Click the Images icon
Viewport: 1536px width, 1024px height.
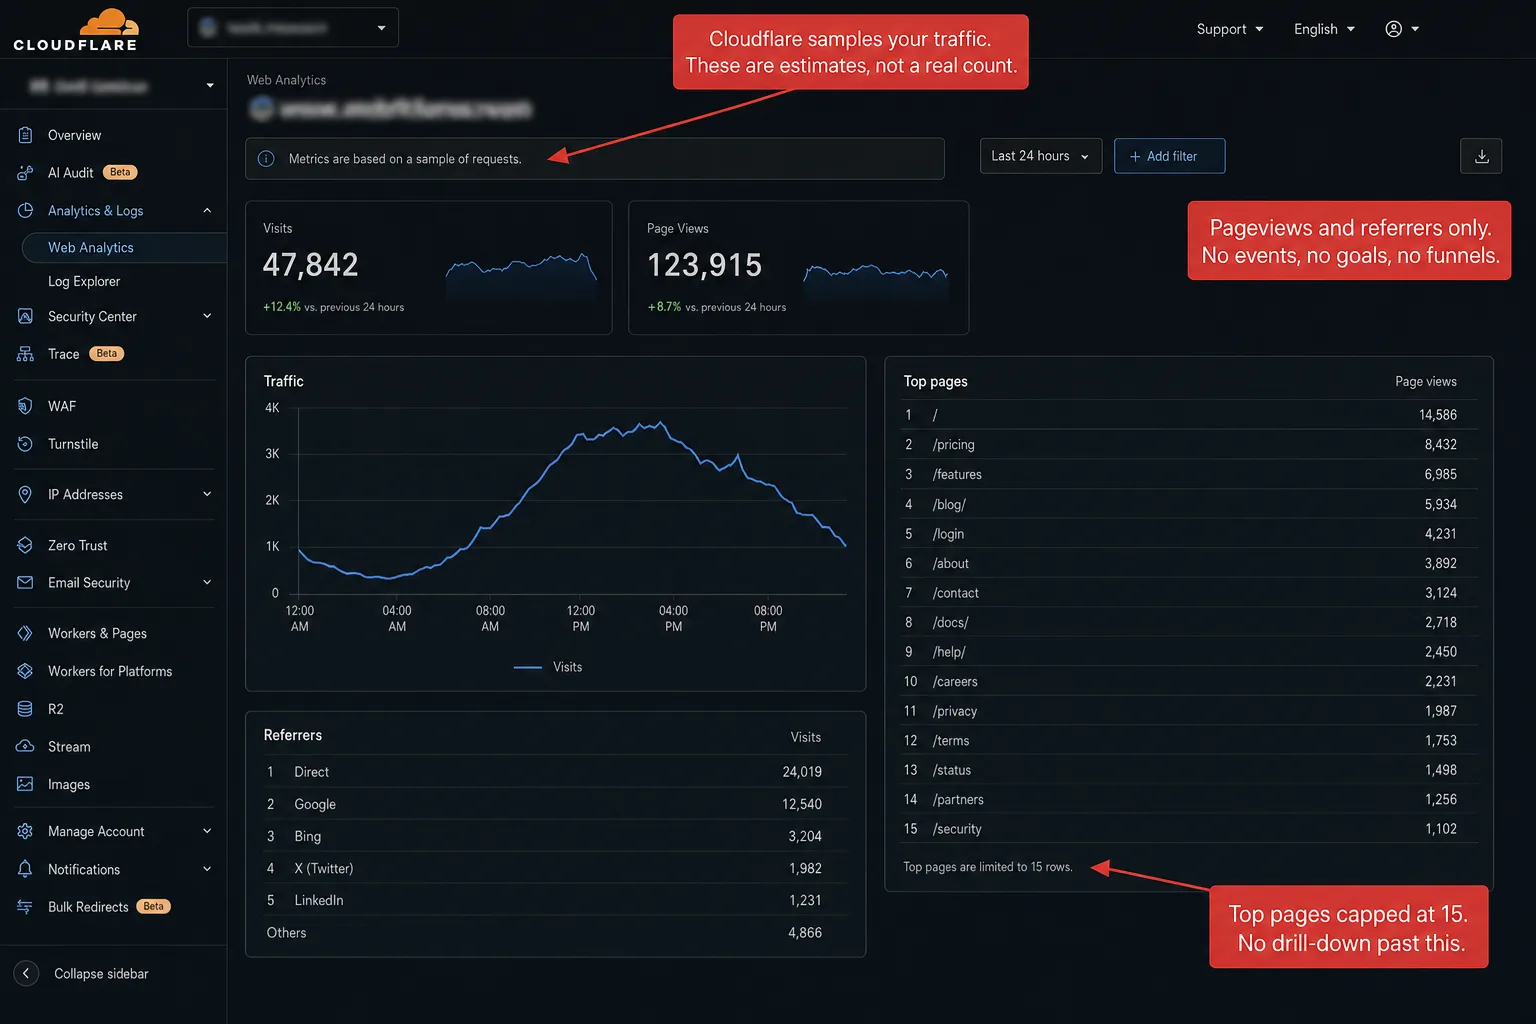(25, 784)
